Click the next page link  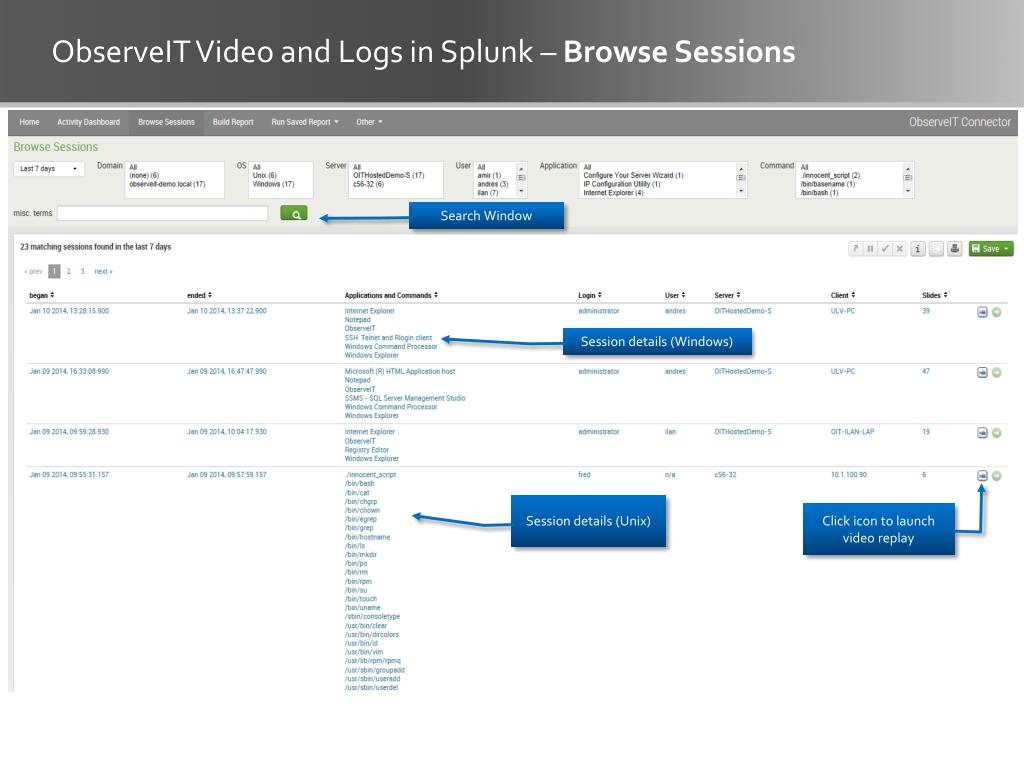pos(103,271)
